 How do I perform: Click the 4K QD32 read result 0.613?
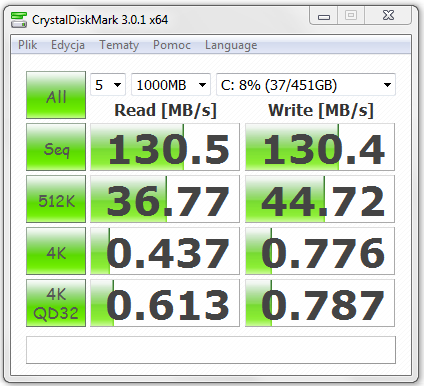165,303
